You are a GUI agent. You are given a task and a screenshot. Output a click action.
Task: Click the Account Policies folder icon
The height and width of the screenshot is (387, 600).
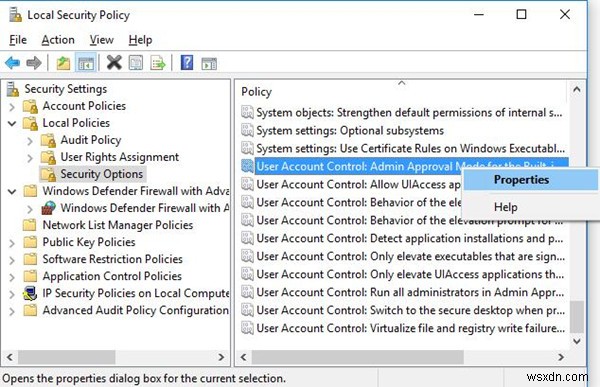pos(31,106)
